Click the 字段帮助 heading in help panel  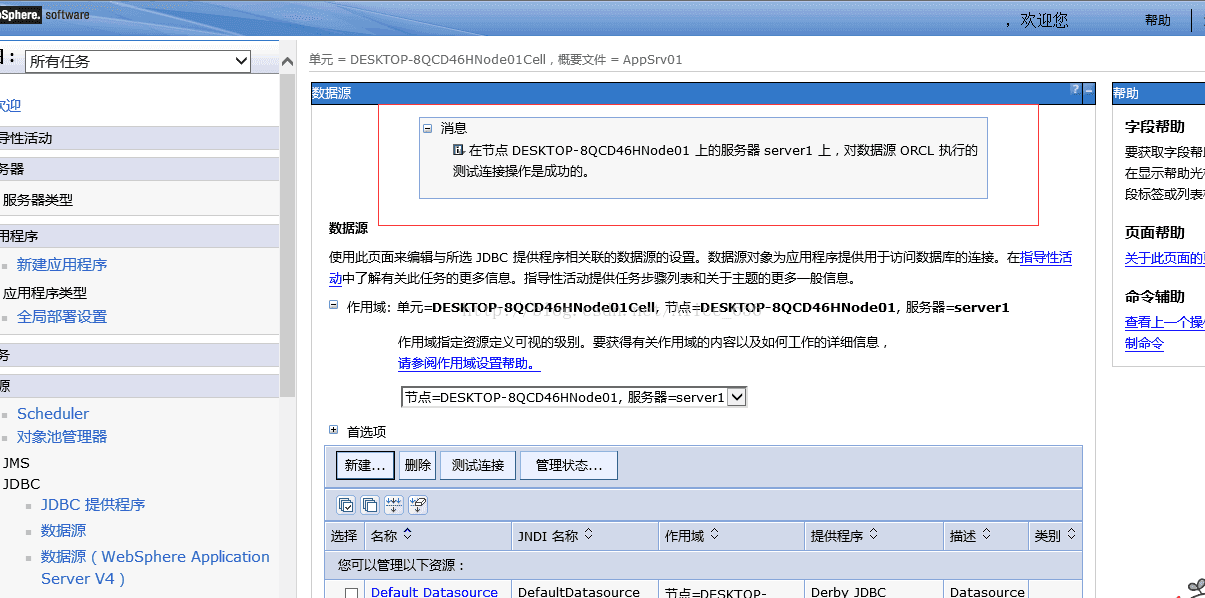point(1155,127)
